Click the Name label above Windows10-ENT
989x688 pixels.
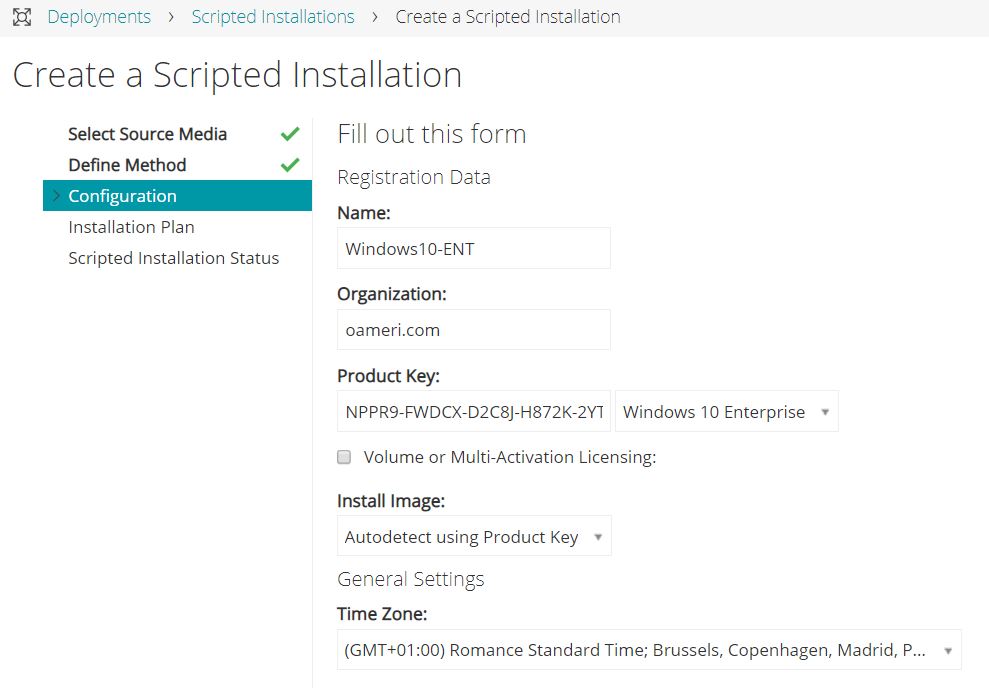364,213
